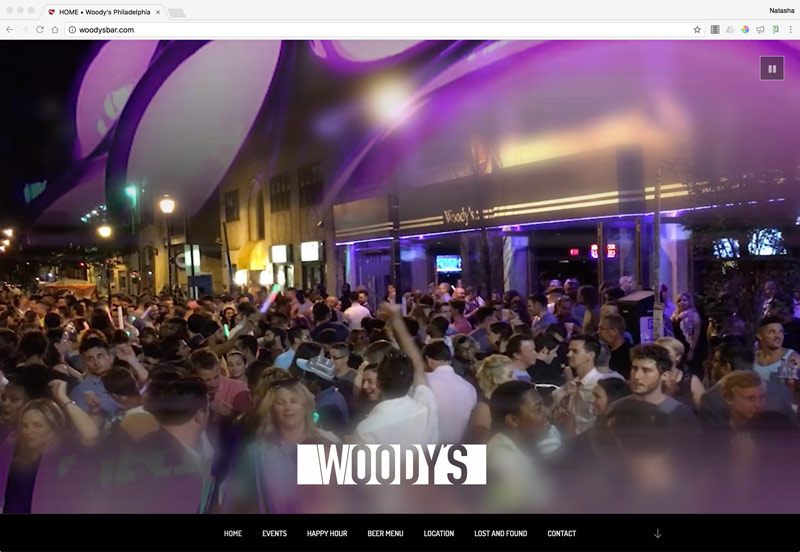Screen dimensions: 800x552
Task: Click the green extension icon beside the menu
Action: 776,30
